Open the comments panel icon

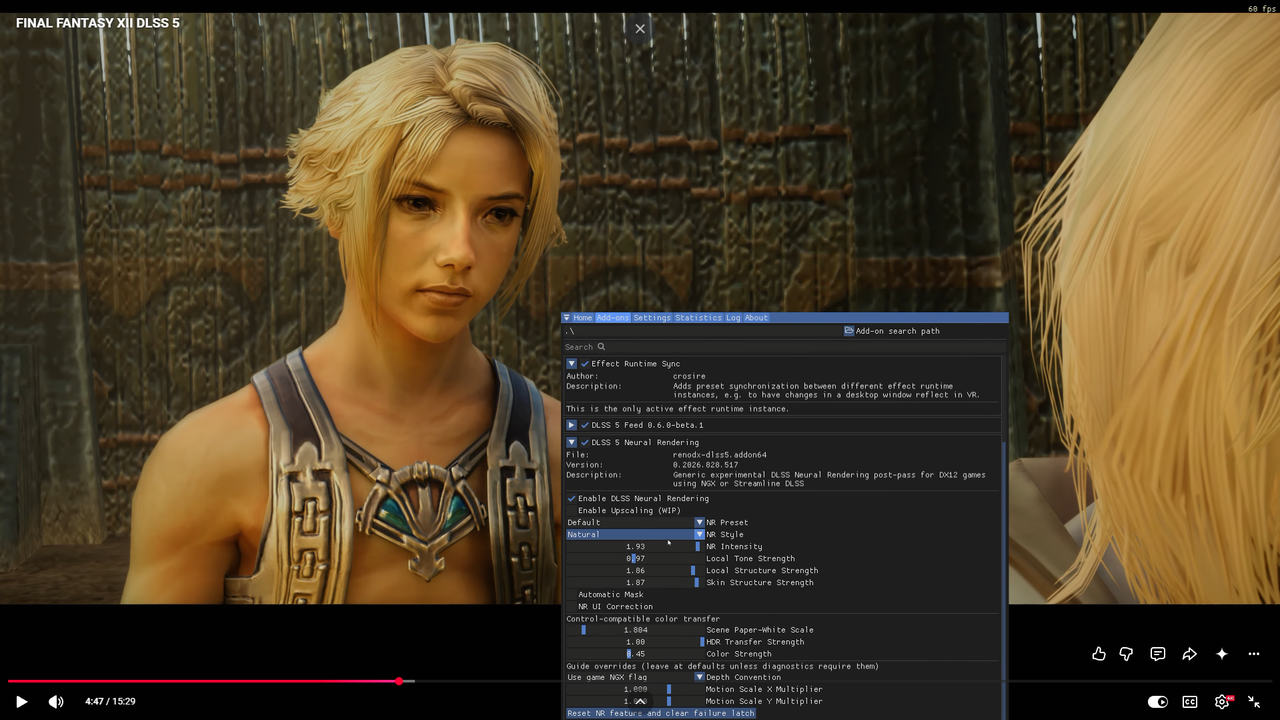coord(1158,654)
